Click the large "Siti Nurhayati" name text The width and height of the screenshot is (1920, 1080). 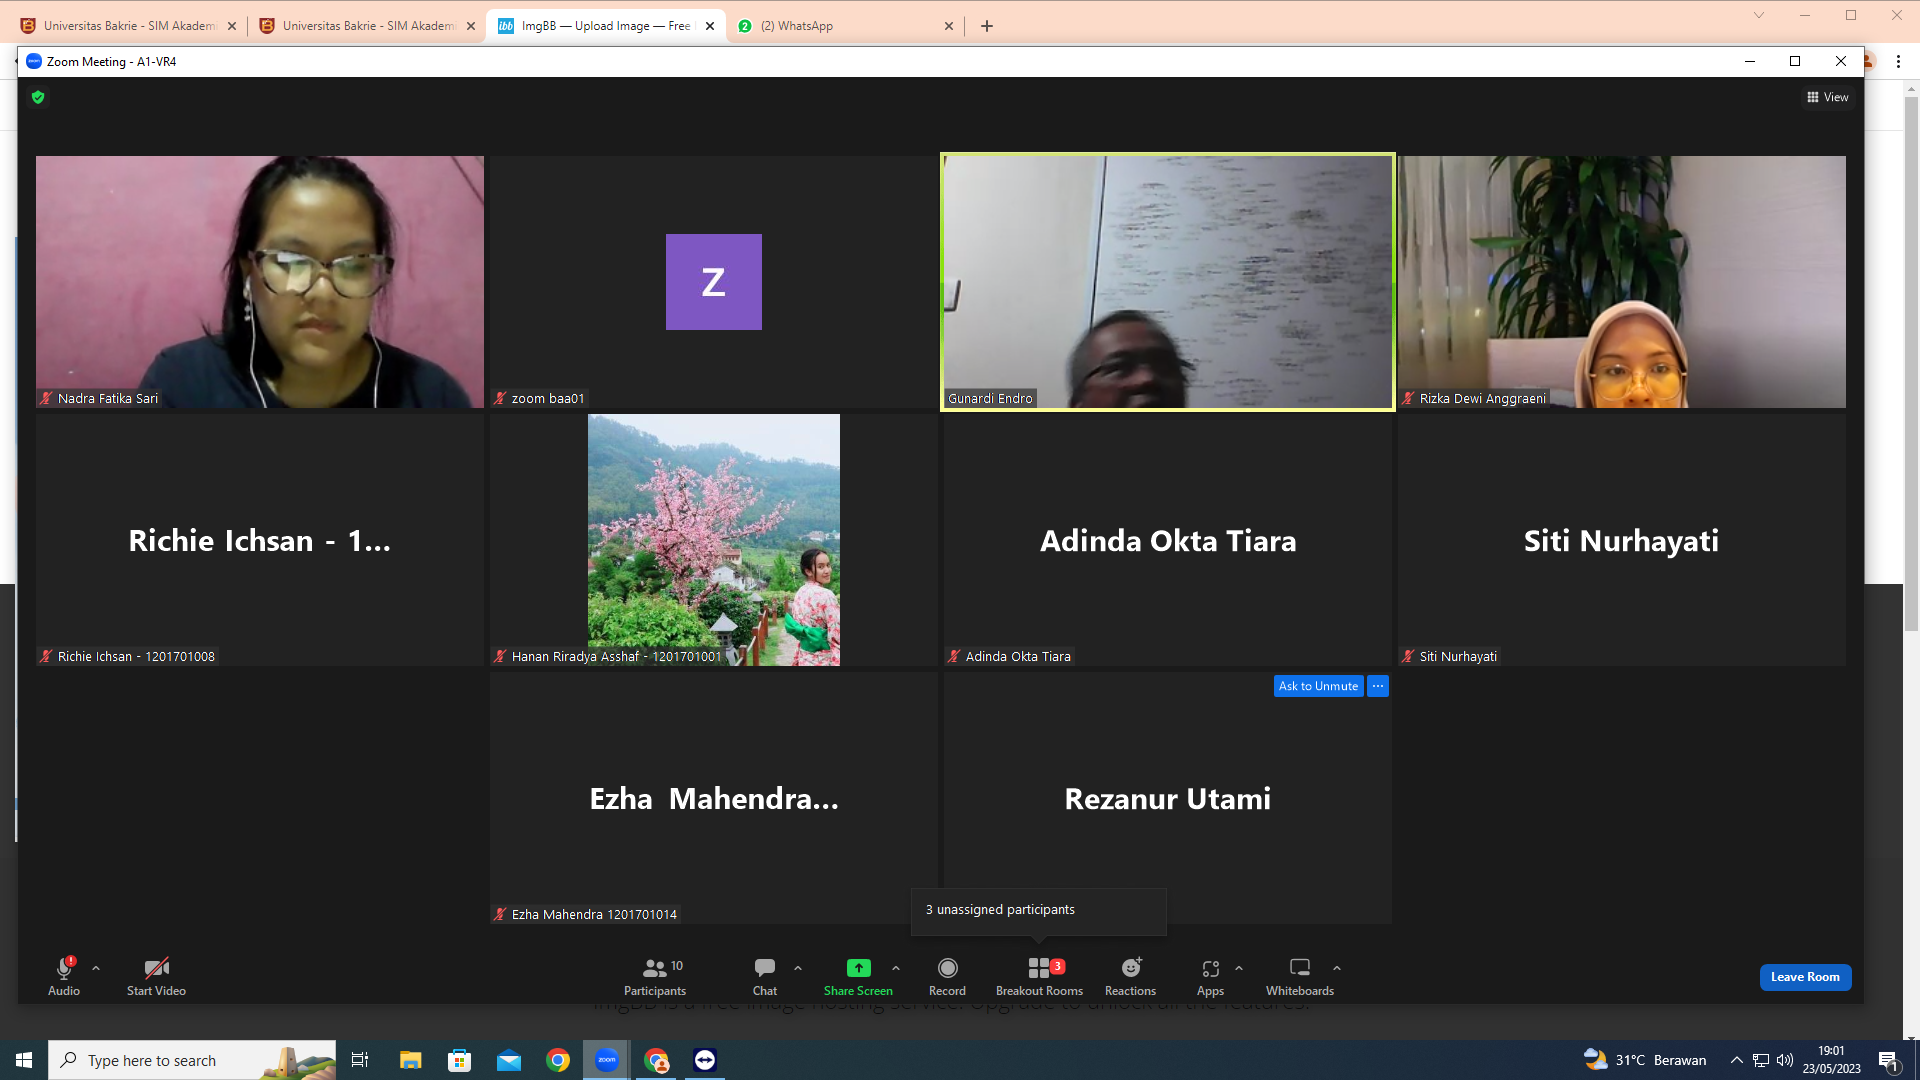click(1621, 541)
